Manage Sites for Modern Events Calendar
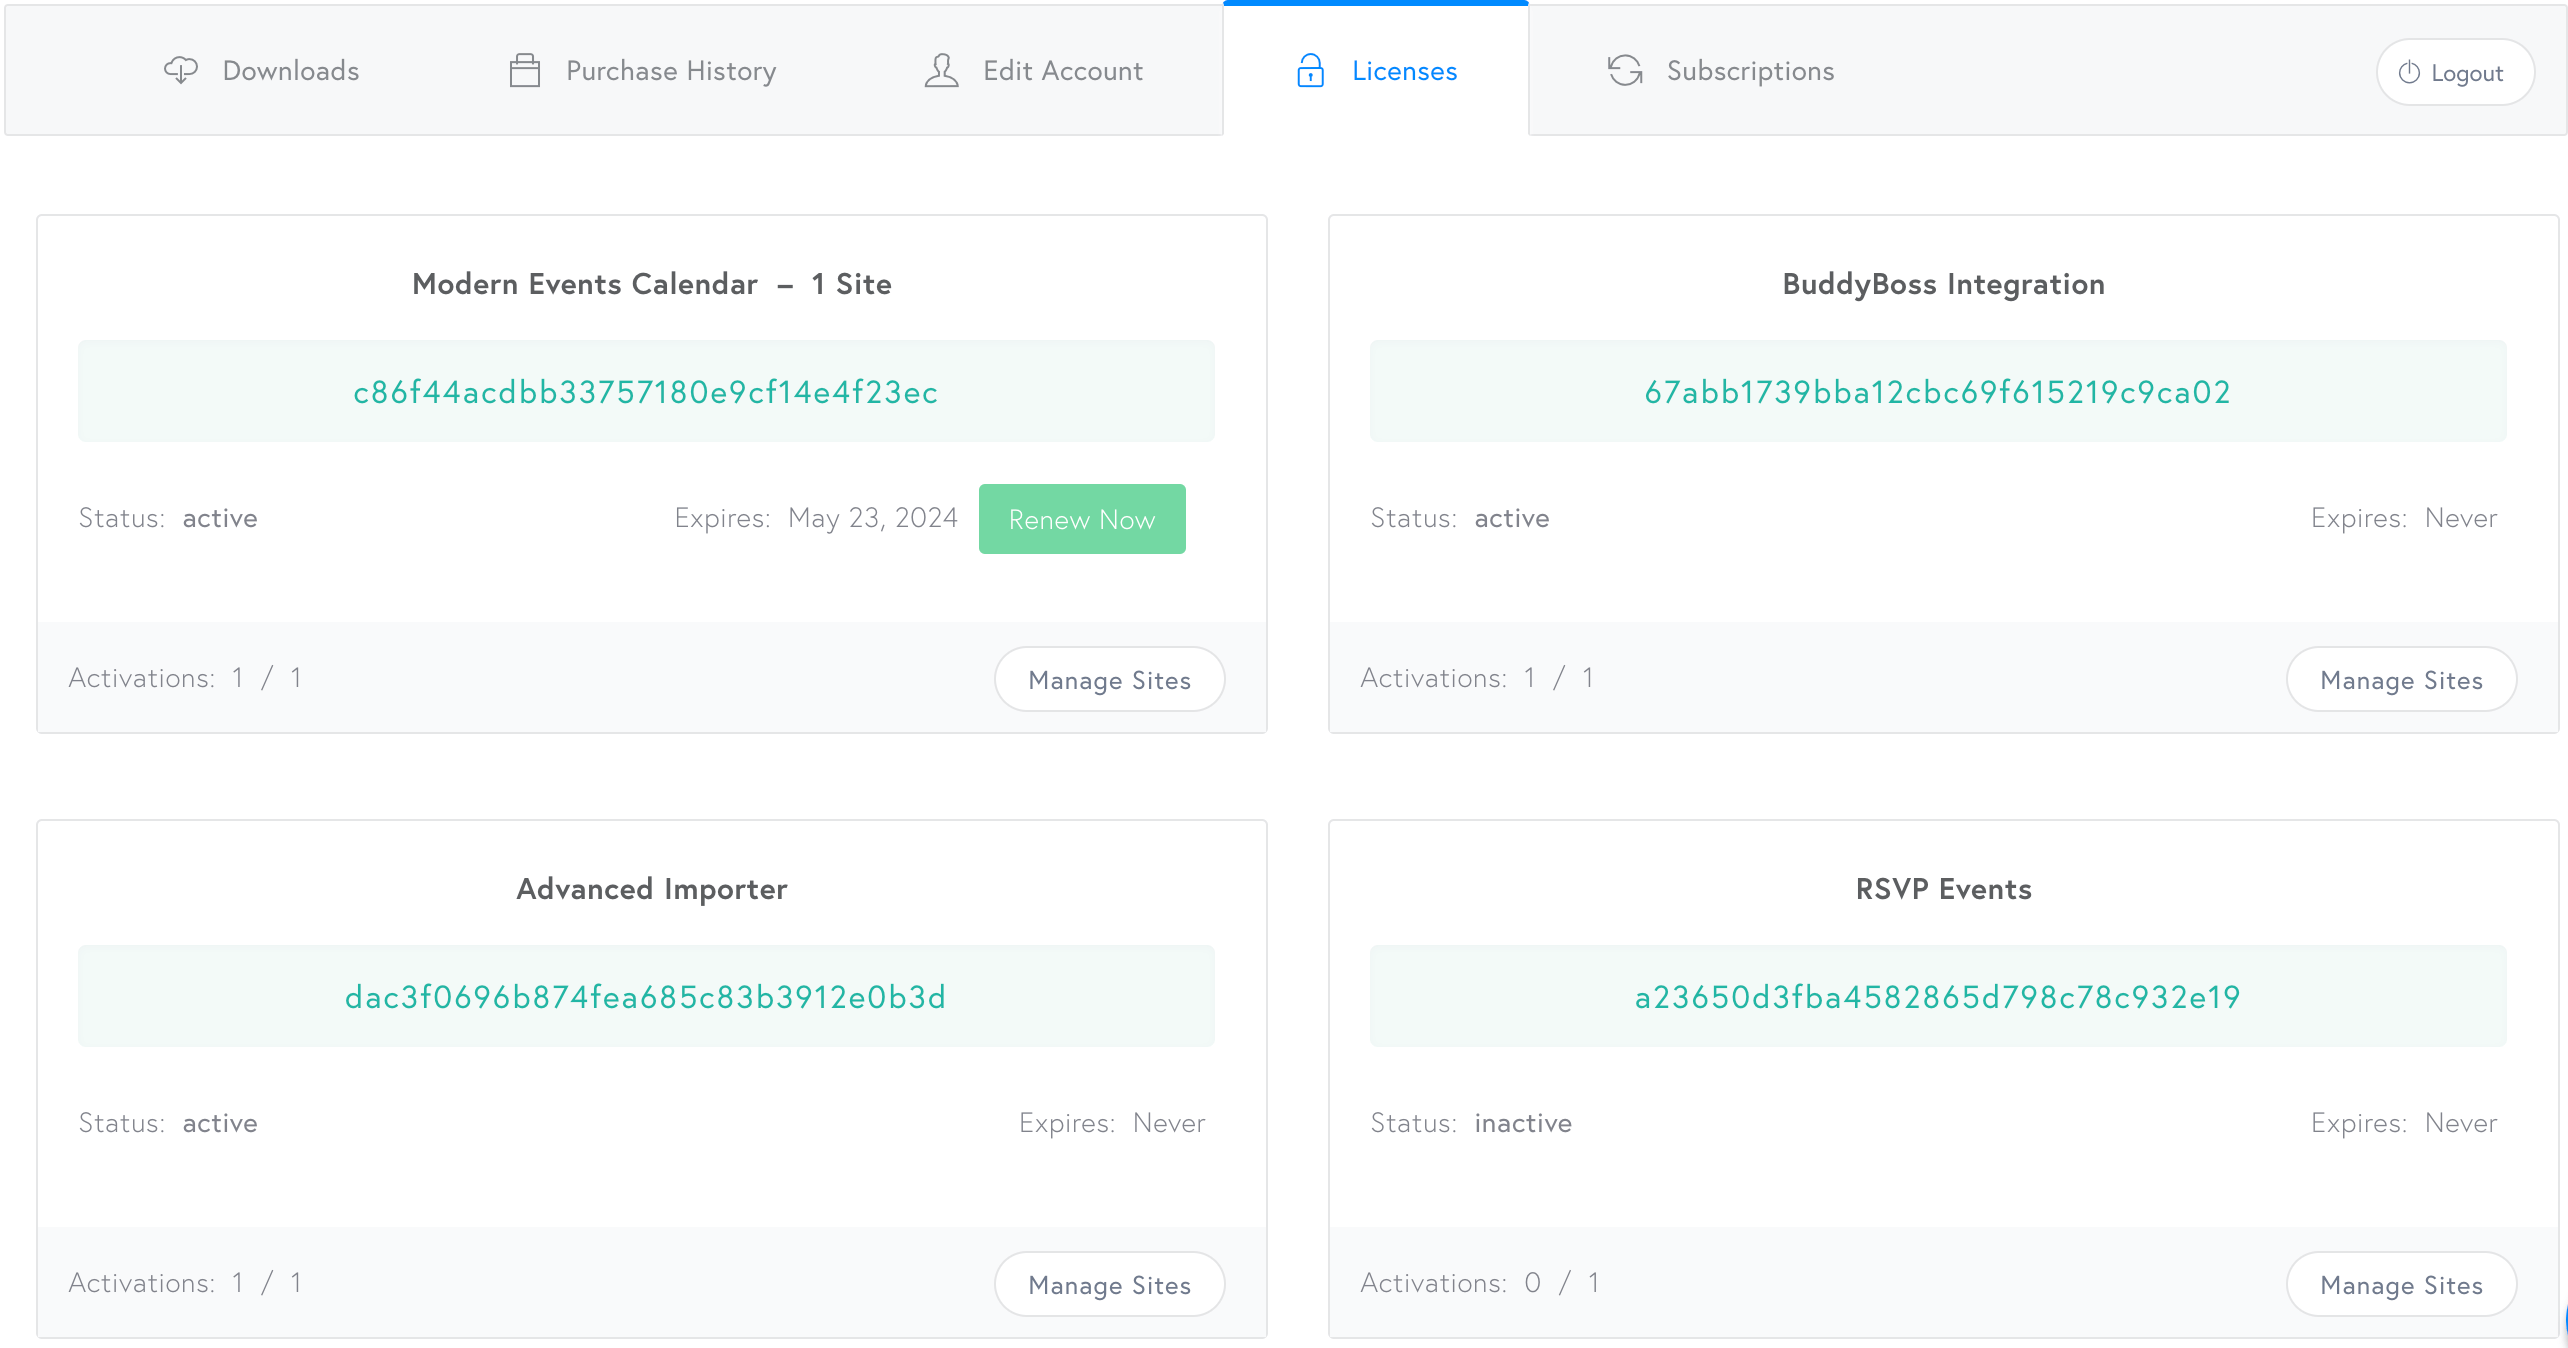 click(1109, 680)
